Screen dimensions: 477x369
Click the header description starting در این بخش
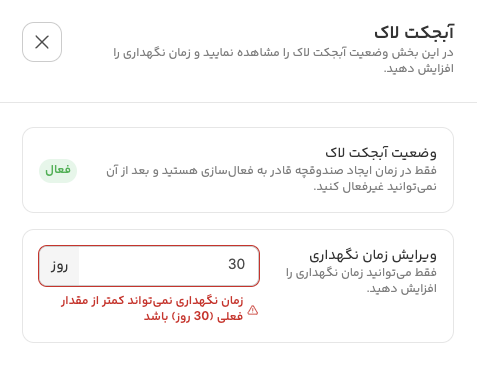point(283,60)
